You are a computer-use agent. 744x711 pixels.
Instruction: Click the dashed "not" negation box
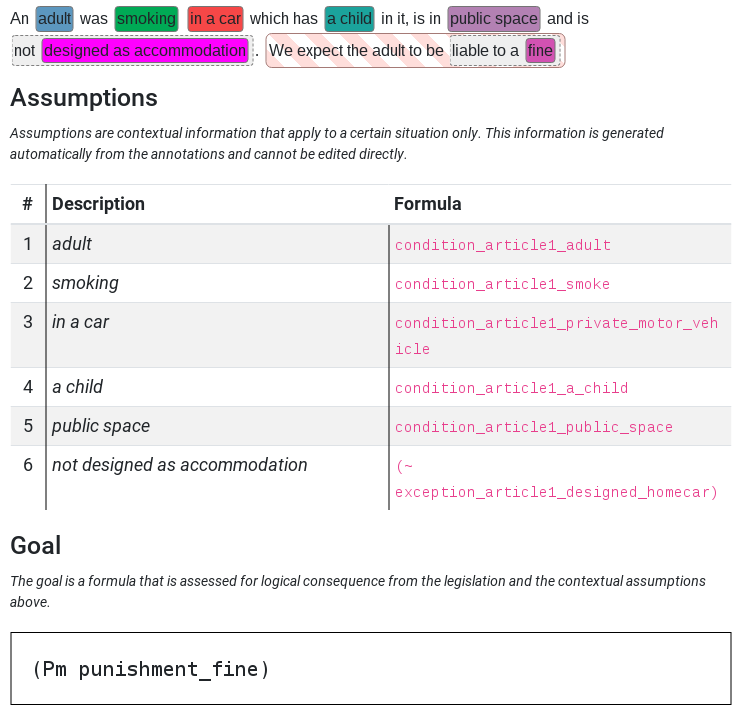pyautogui.click(x=25, y=50)
